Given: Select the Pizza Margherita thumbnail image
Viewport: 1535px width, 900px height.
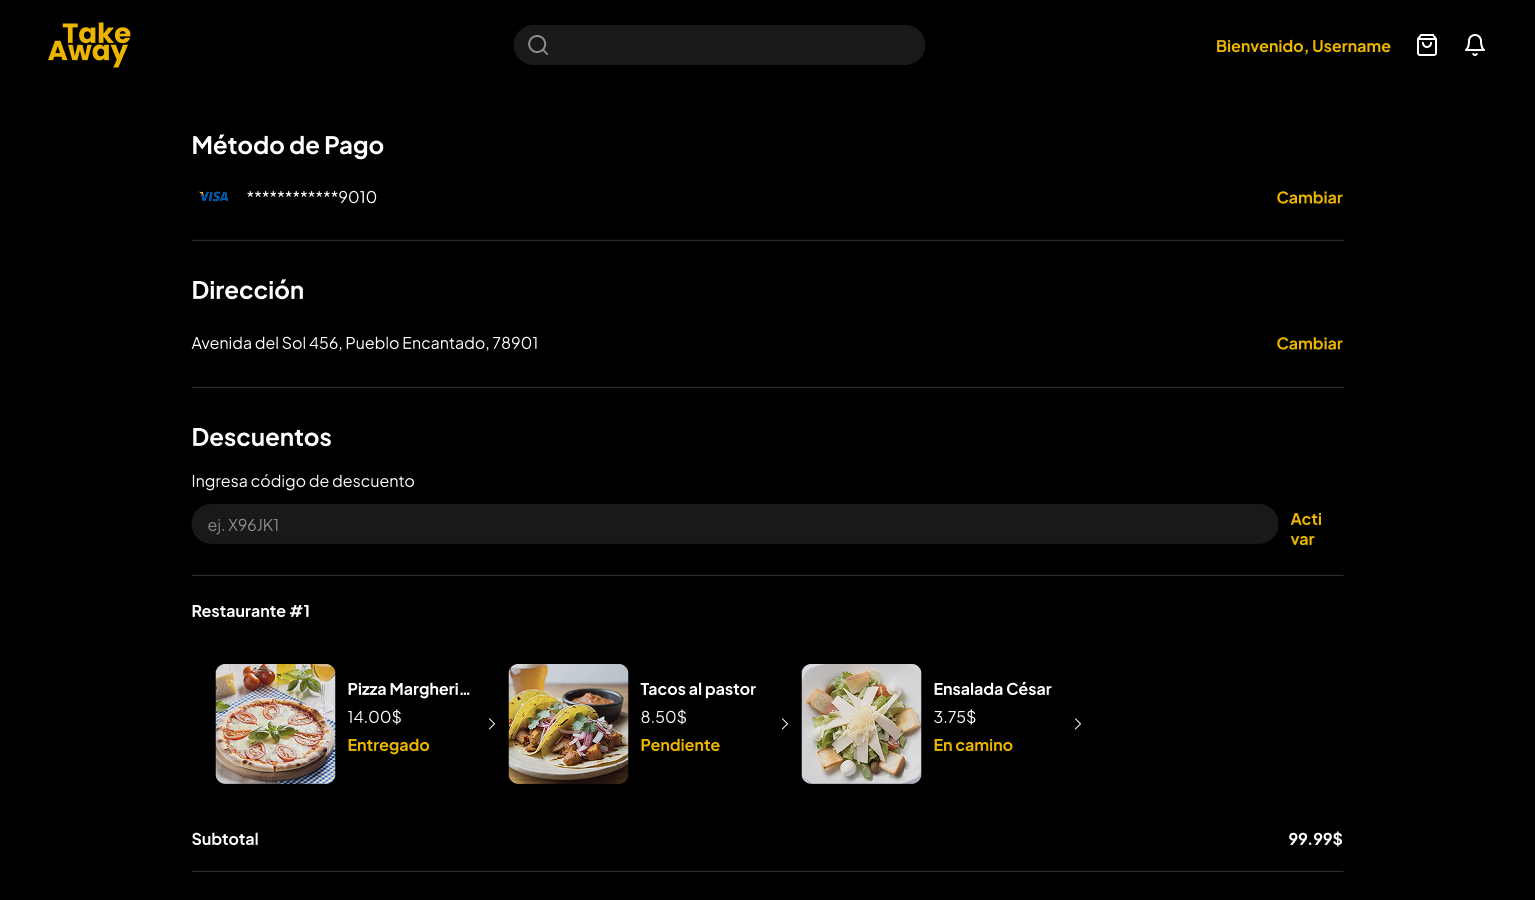Looking at the screenshot, I should [x=275, y=724].
